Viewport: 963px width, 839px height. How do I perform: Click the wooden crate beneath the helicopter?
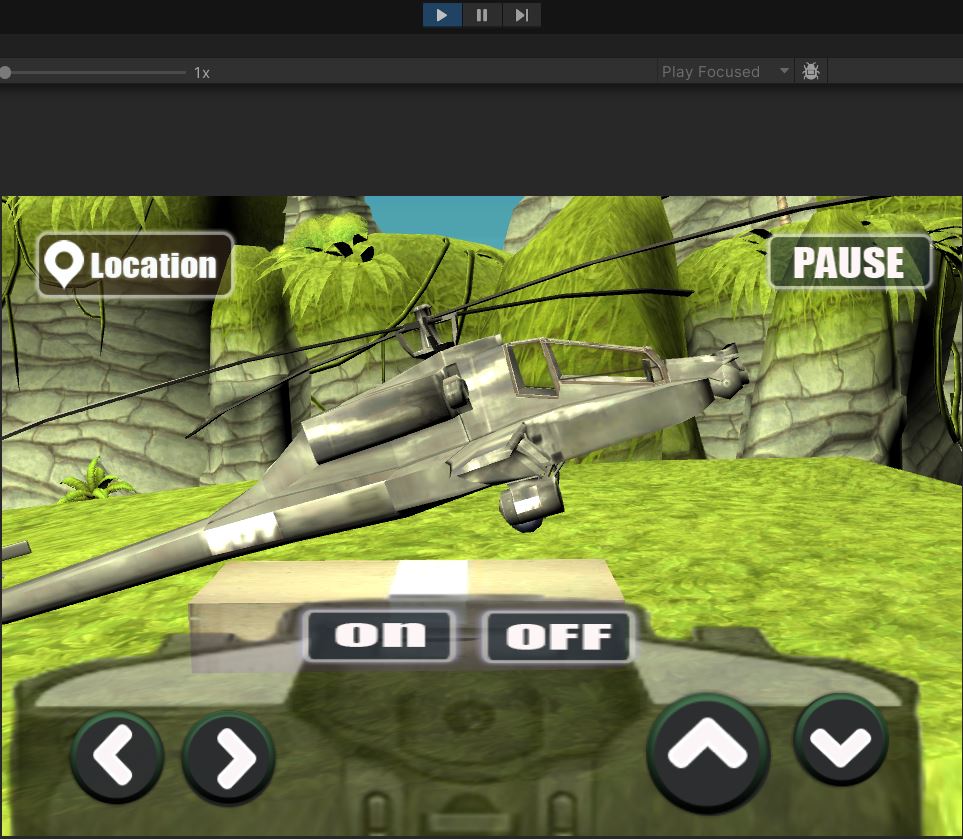300,590
